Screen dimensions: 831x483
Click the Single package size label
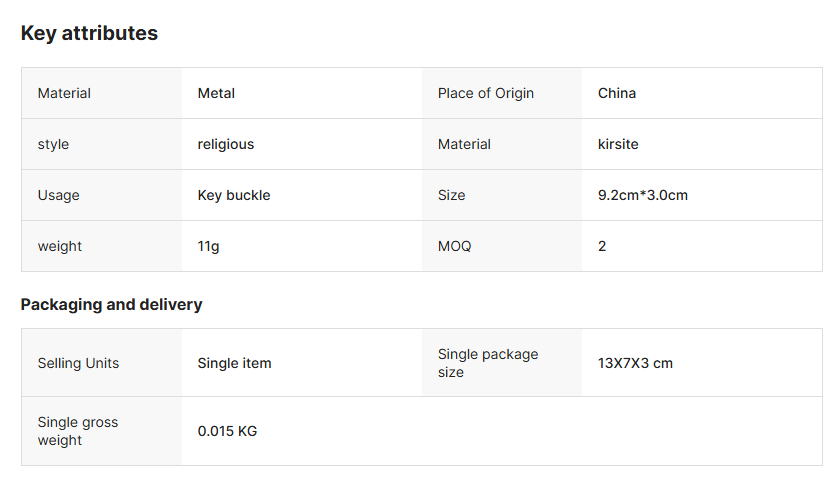[x=488, y=363]
